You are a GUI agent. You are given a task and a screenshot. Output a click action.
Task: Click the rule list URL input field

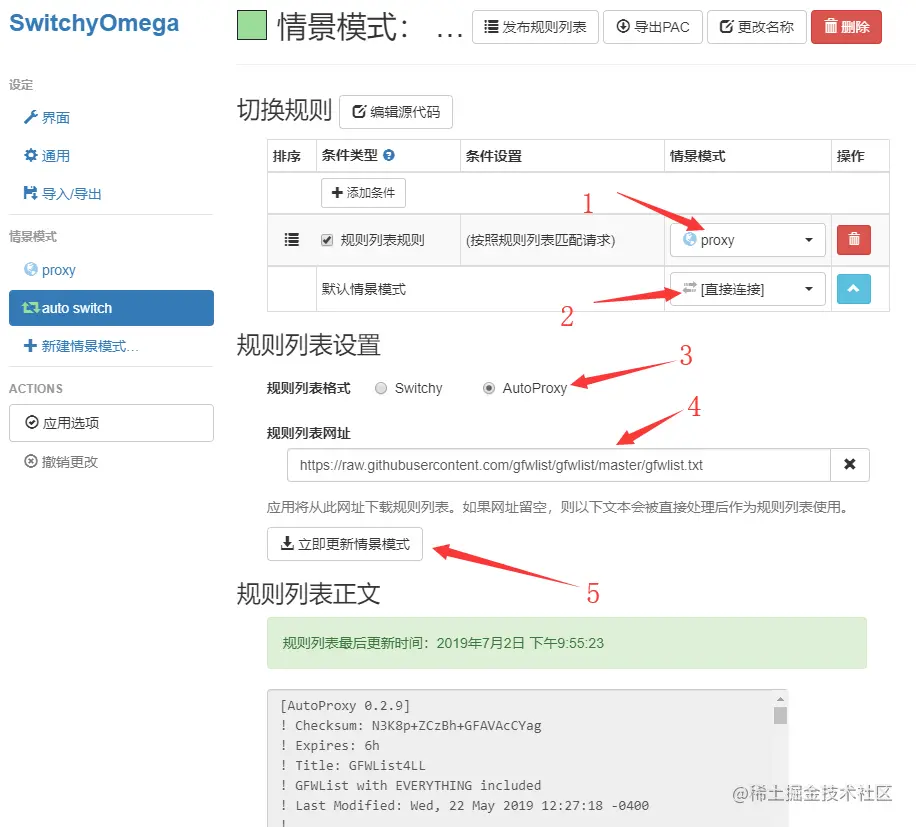[x=558, y=465]
